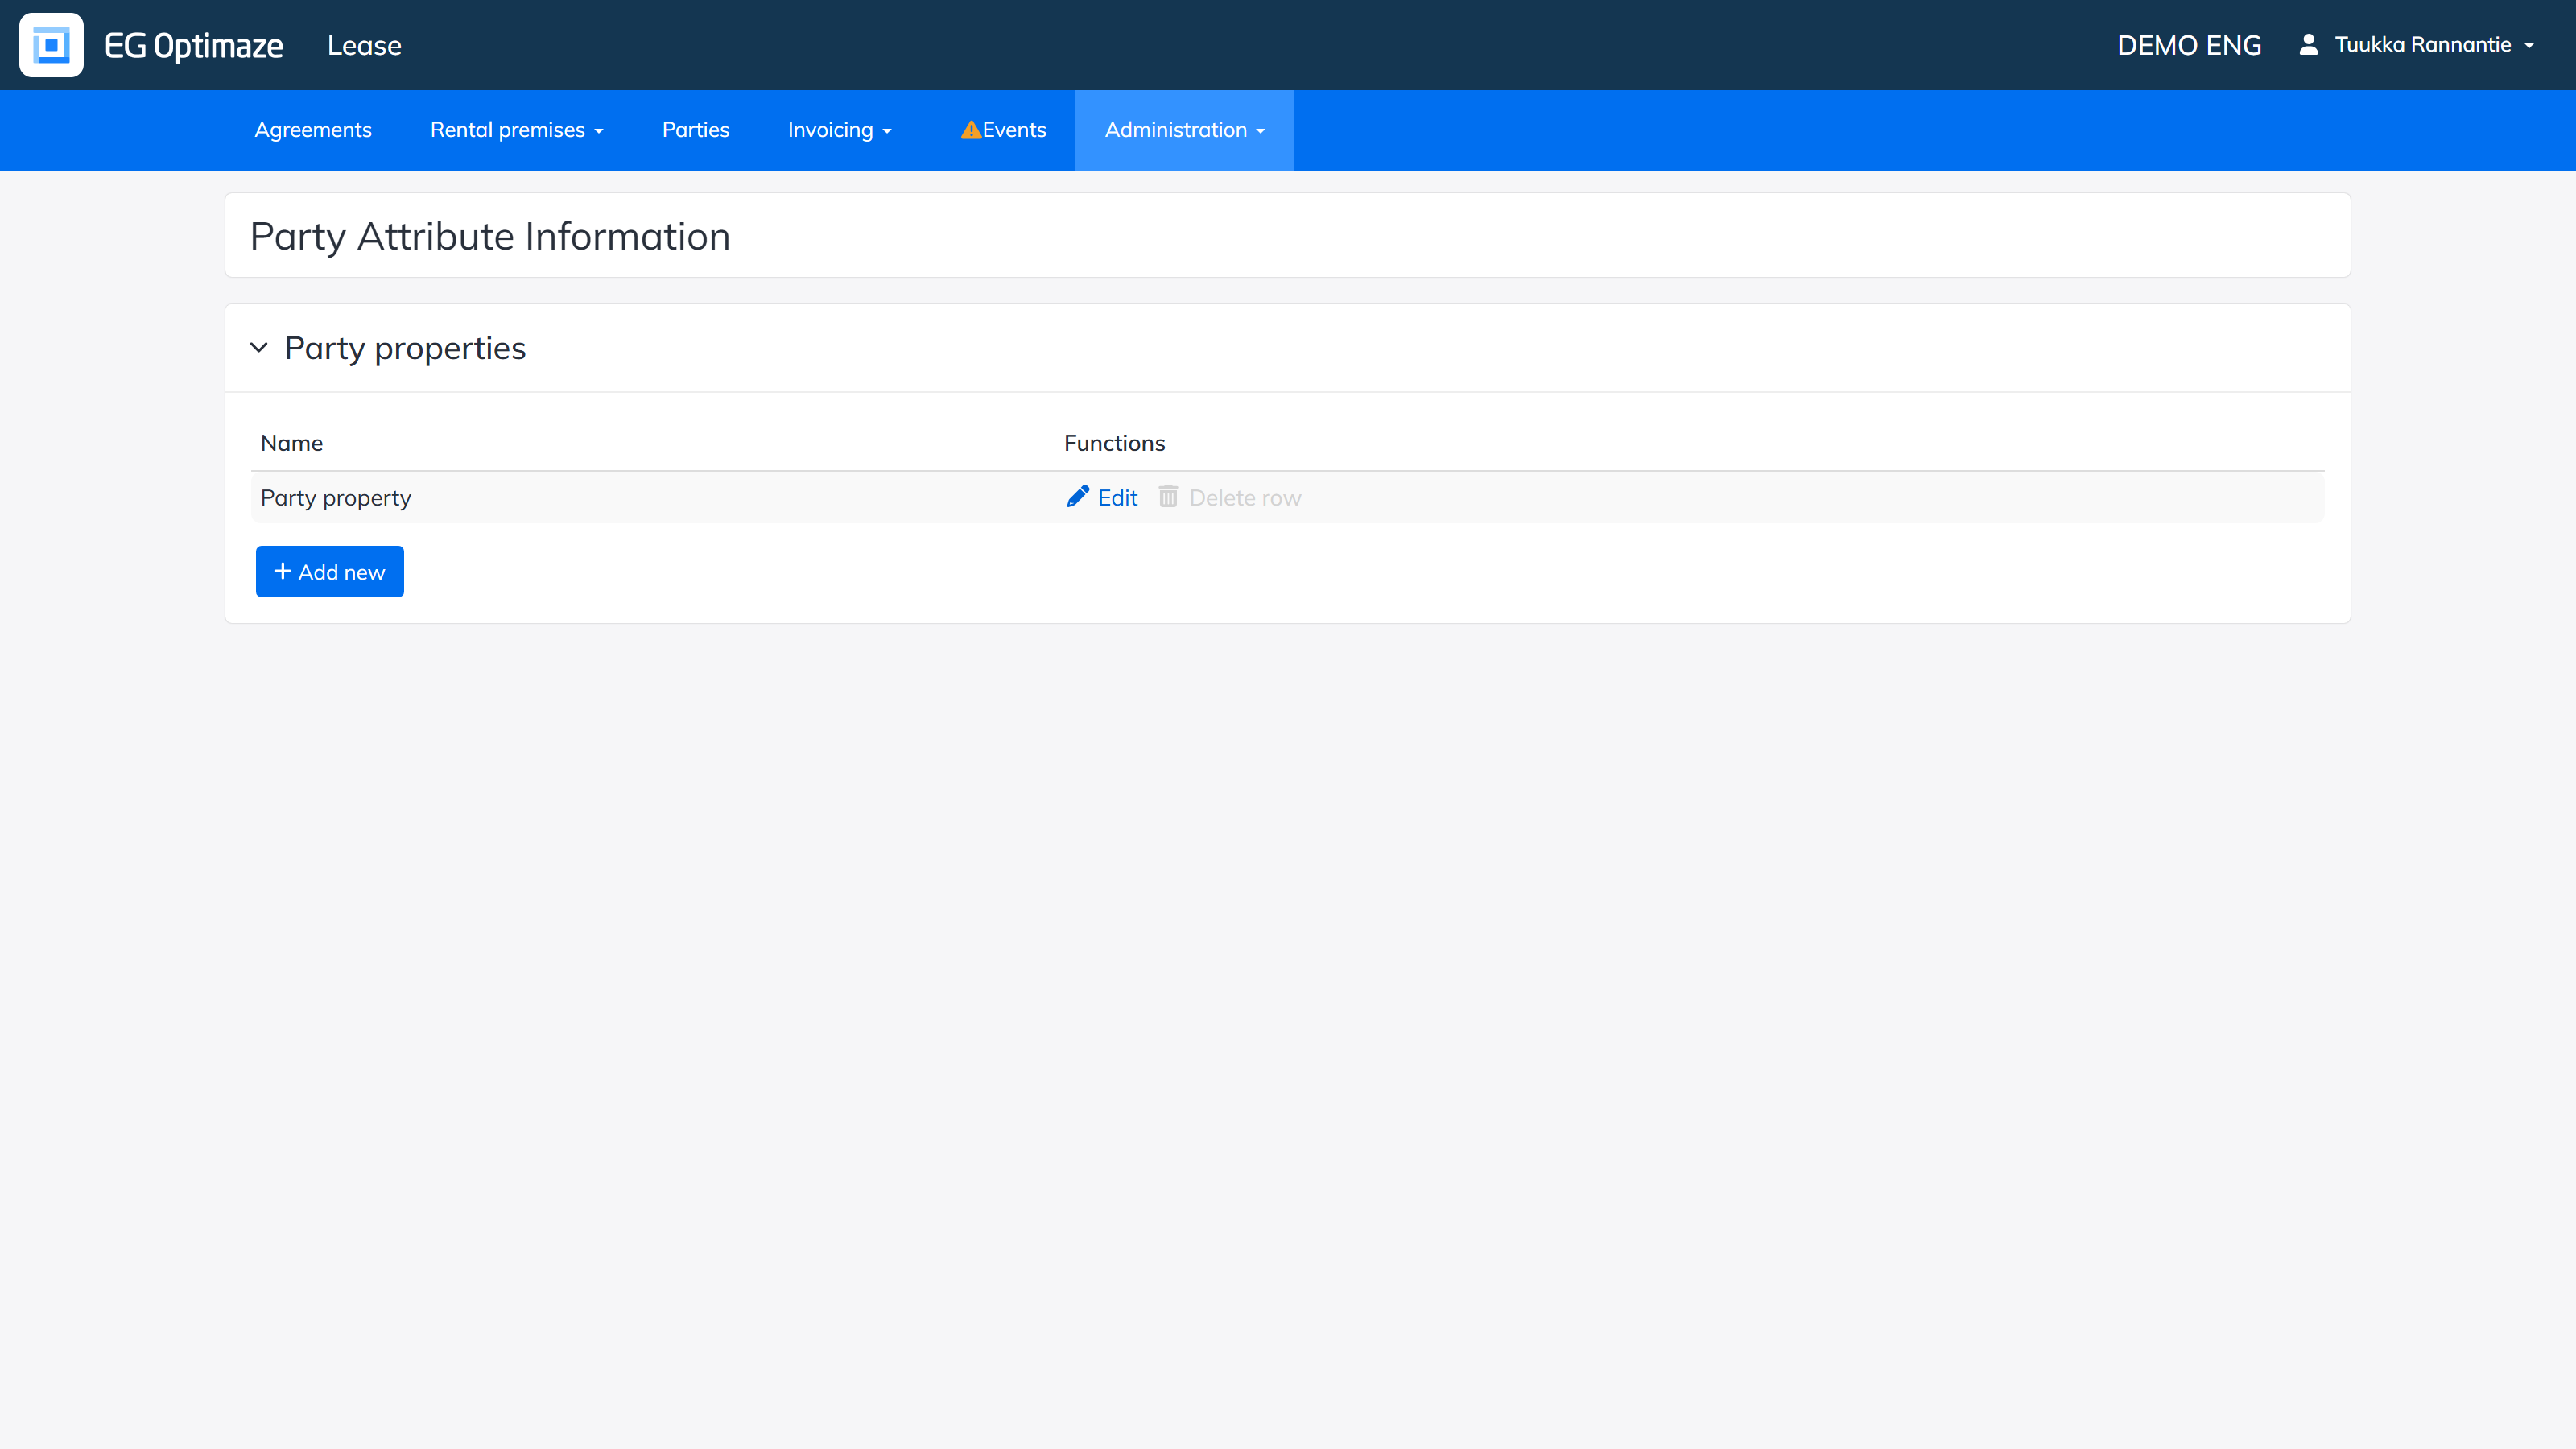Viewport: 2576px width, 1449px height.
Task: Open the Events page
Action: [1003, 130]
